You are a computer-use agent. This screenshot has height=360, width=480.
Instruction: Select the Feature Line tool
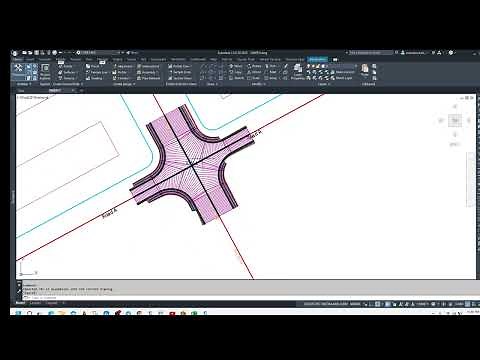click(97, 72)
